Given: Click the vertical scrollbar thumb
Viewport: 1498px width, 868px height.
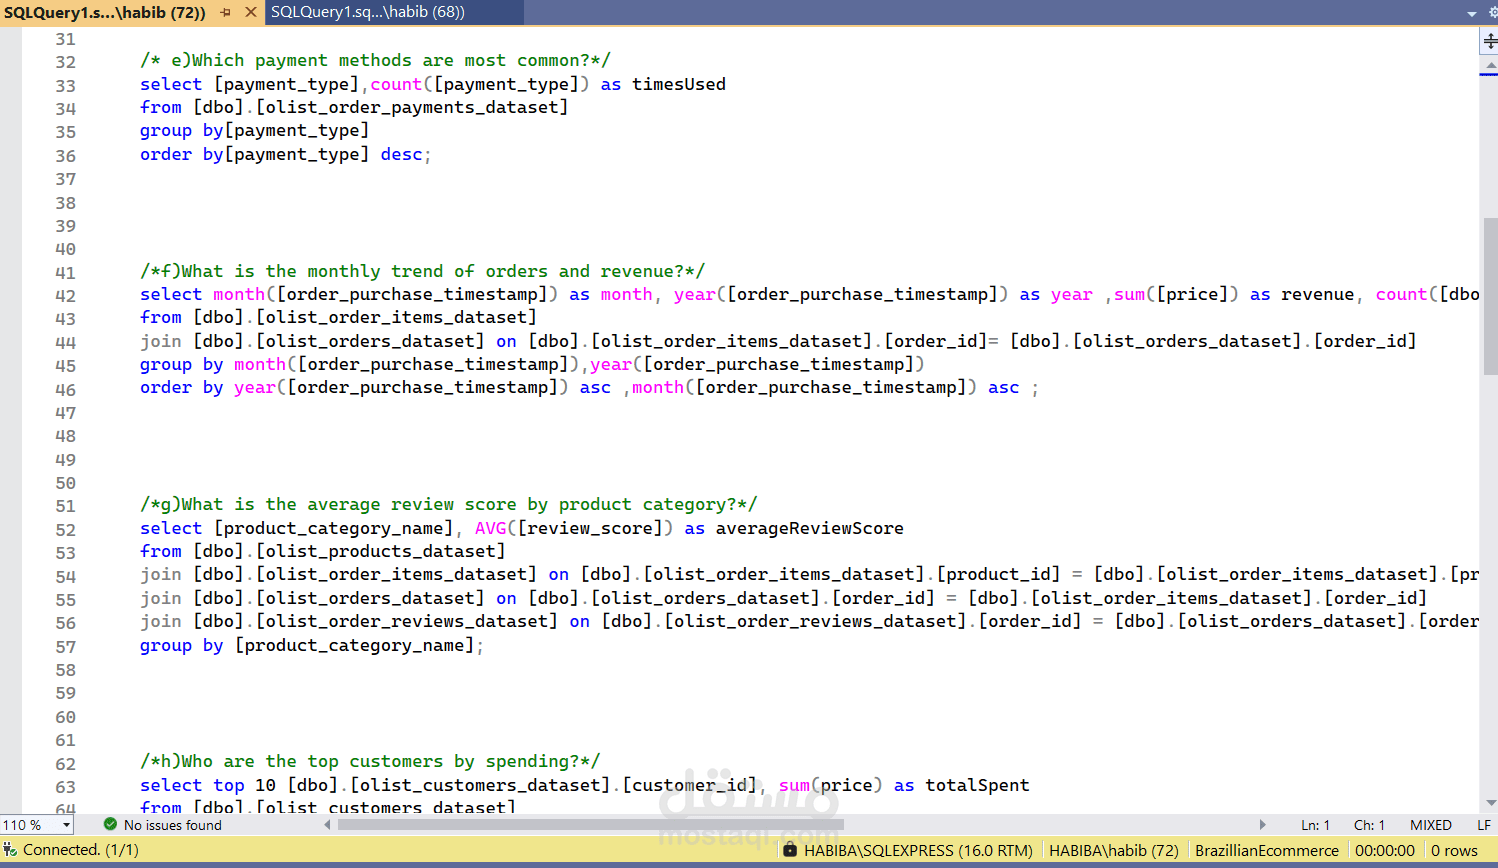Looking at the screenshot, I should [1490, 296].
